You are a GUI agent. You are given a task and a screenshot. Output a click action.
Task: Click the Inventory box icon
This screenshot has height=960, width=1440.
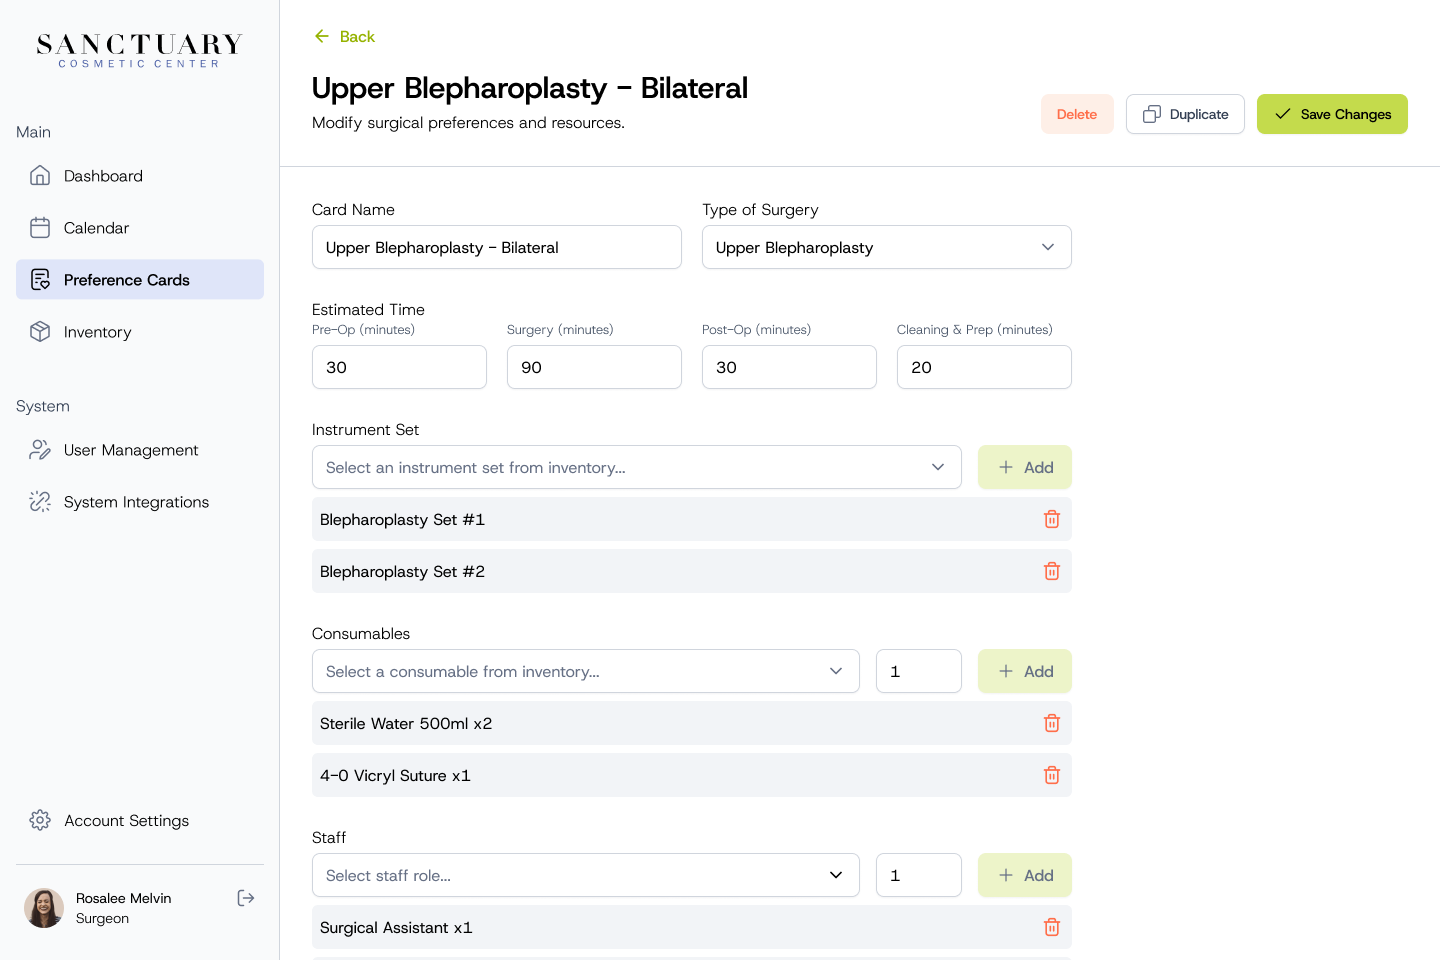pyautogui.click(x=40, y=332)
